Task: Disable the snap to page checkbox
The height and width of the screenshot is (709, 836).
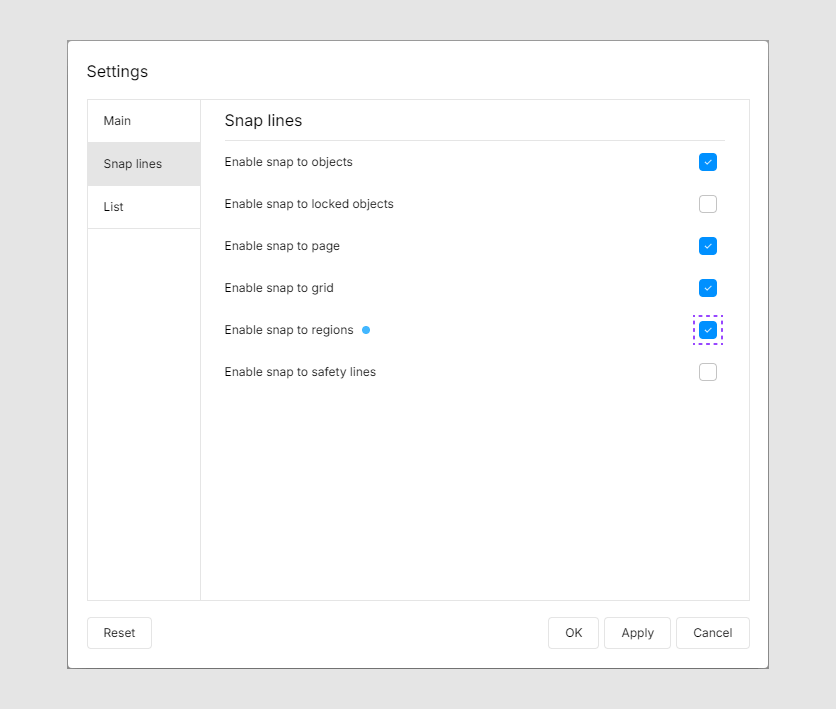Action: [708, 246]
